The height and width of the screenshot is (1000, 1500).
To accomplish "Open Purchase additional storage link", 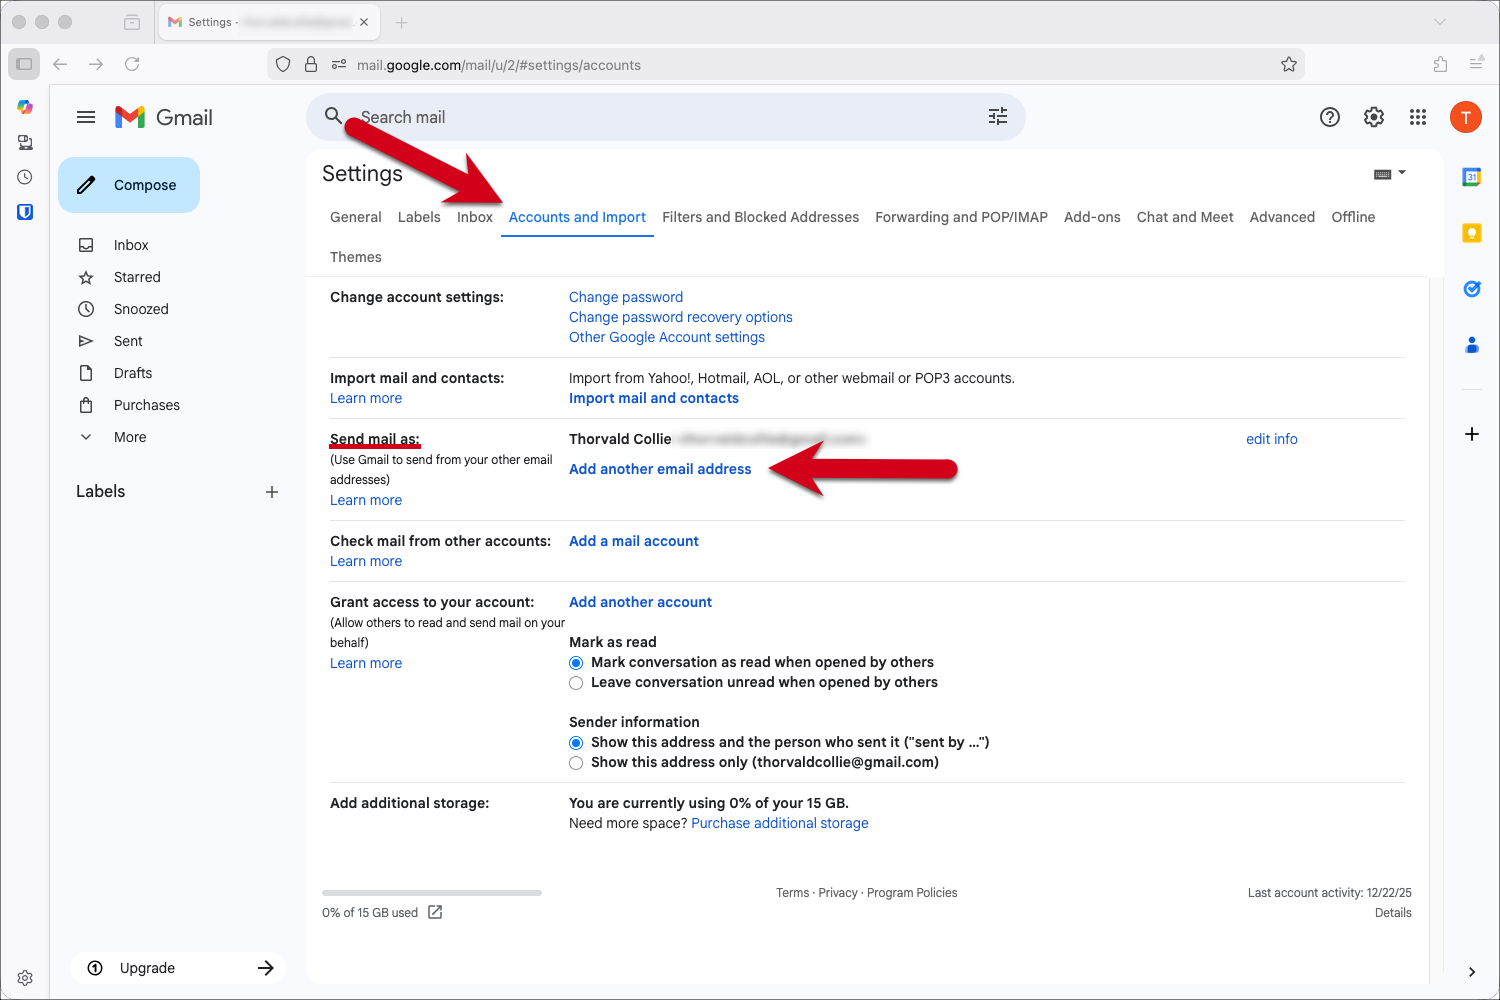I will 779,822.
